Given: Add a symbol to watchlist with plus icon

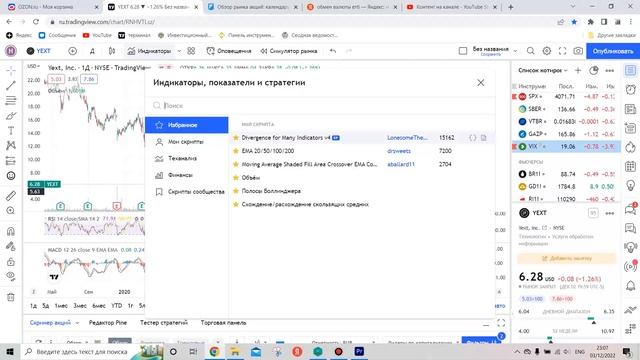Looking at the screenshot, I should click(578, 71).
